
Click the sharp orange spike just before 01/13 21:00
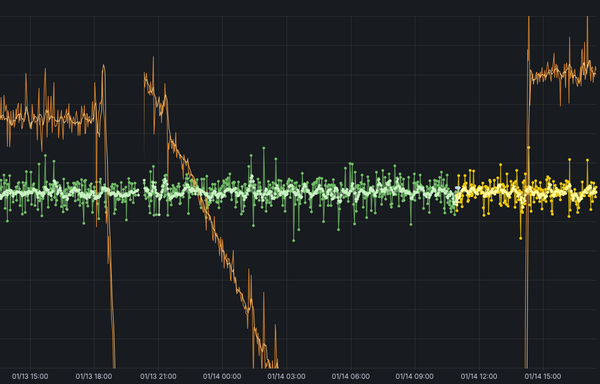coord(153,57)
